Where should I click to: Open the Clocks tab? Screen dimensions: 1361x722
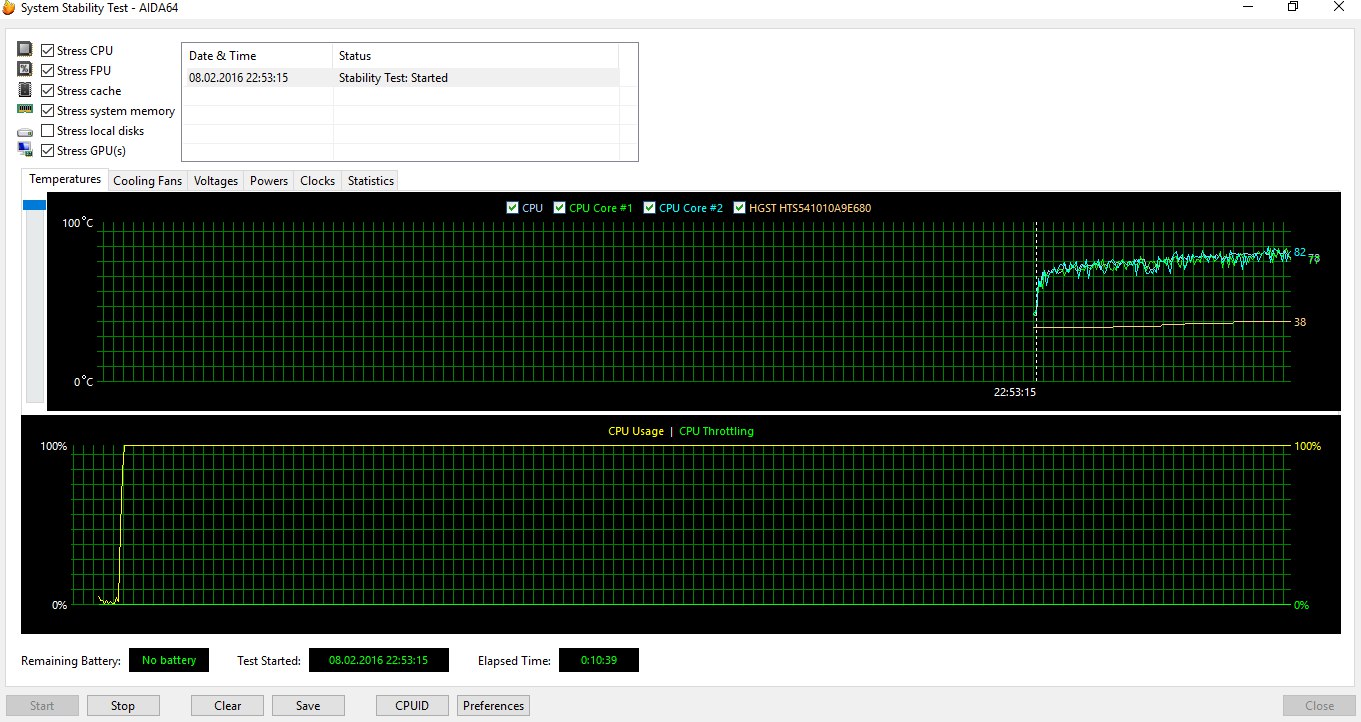[x=317, y=181]
